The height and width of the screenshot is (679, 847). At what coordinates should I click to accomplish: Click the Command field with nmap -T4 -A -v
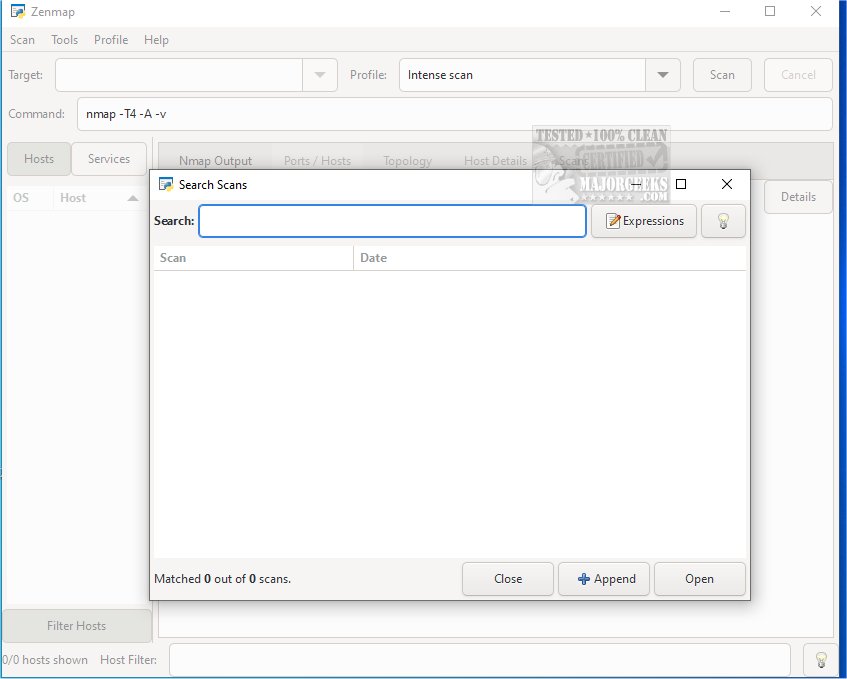[x=454, y=114]
